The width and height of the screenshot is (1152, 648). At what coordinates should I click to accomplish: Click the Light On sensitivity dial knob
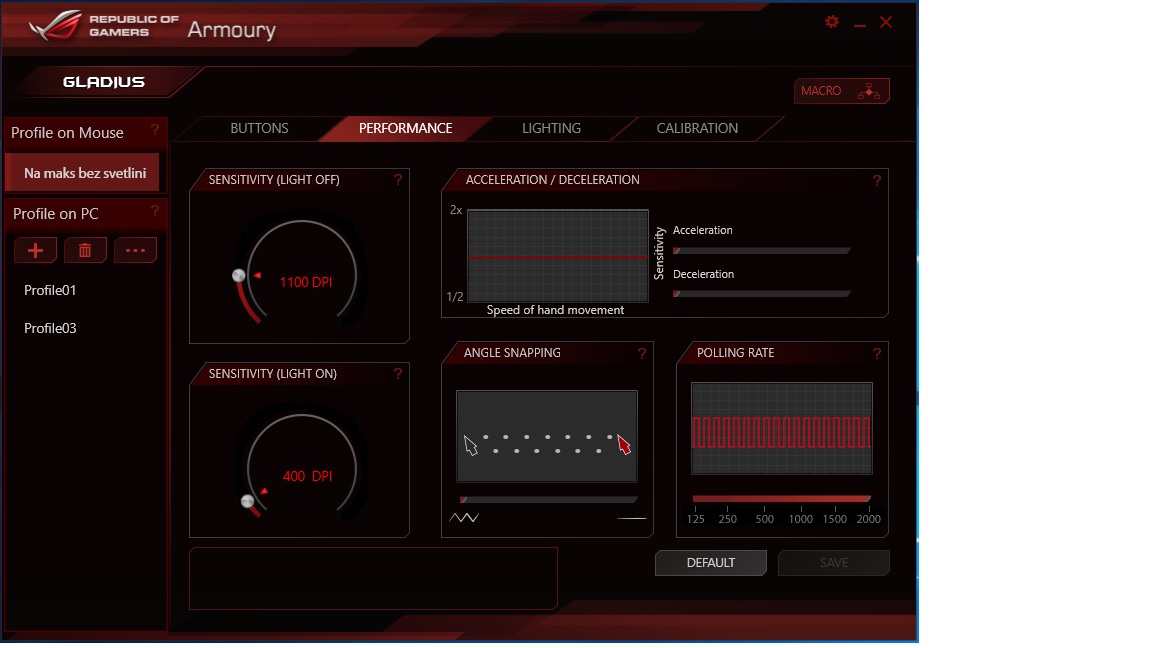(x=248, y=502)
